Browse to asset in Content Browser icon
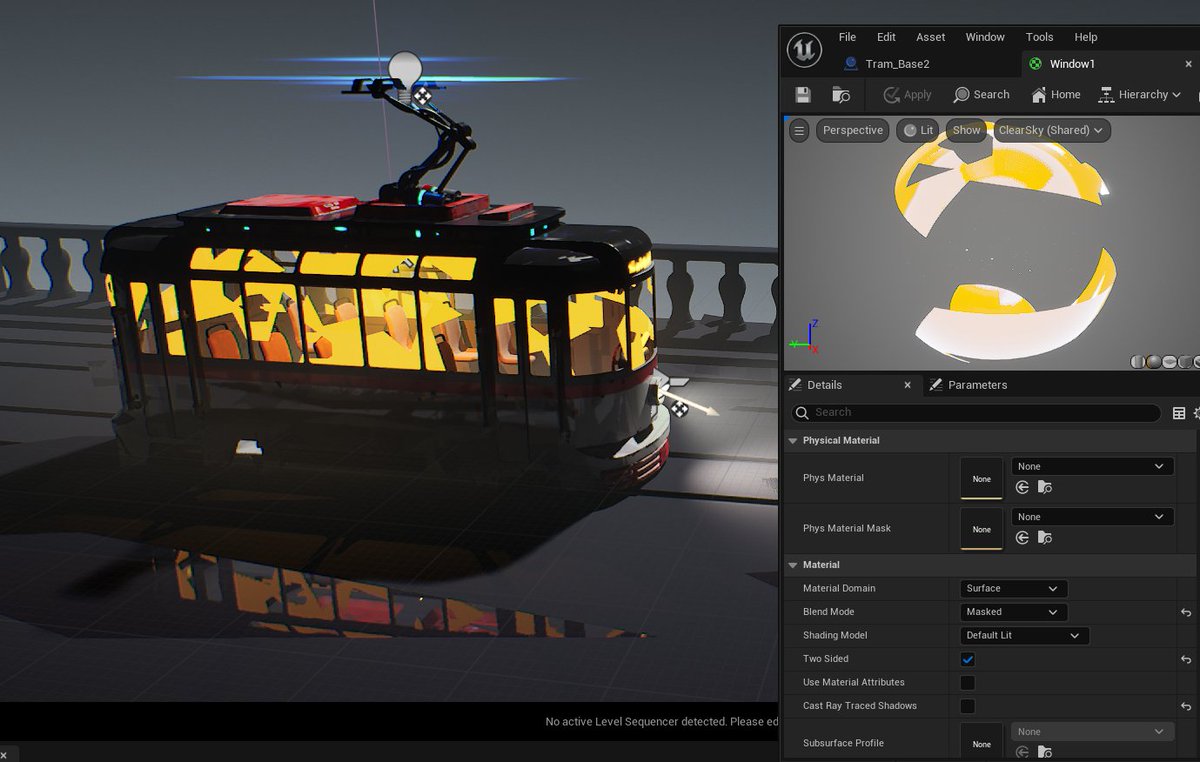This screenshot has height=762, width=1200. click(841, 94)
